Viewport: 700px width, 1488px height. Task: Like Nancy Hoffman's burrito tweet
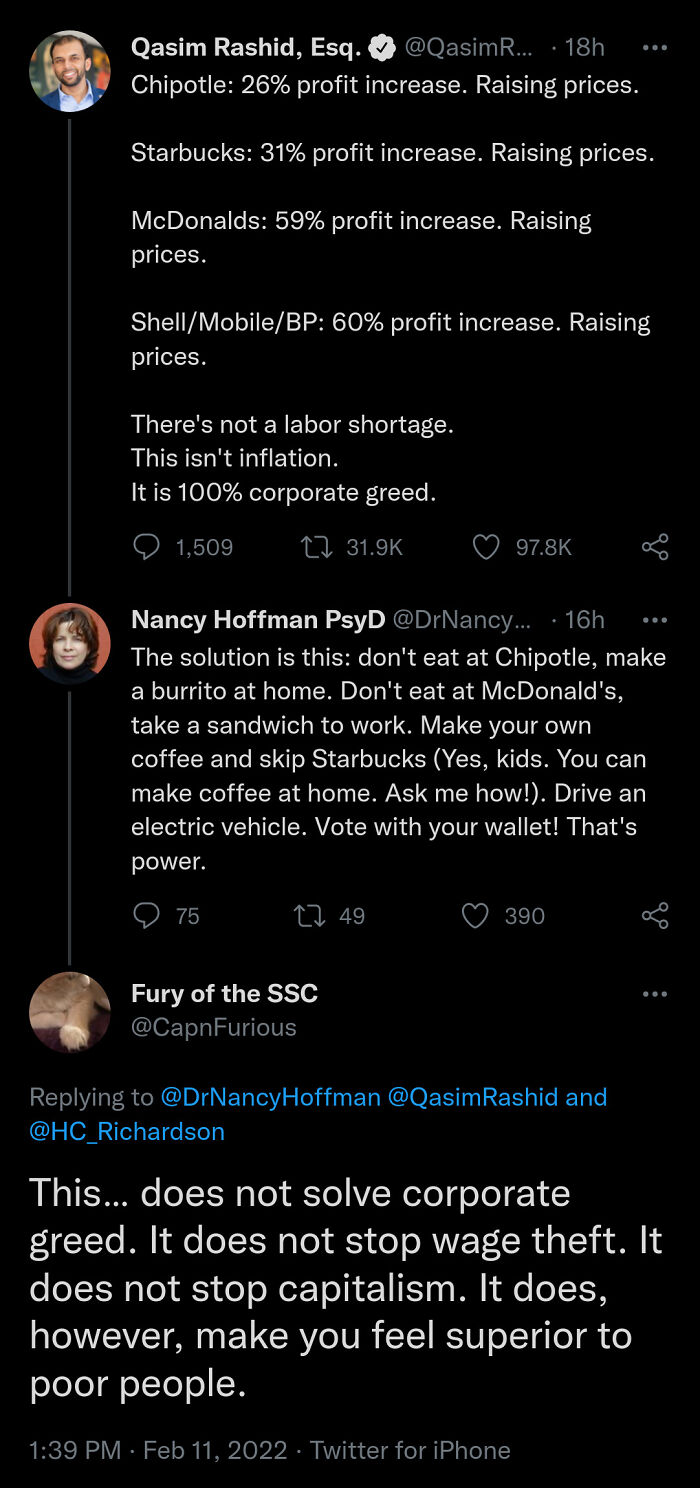pyautogui.click(x=476, y=915)
